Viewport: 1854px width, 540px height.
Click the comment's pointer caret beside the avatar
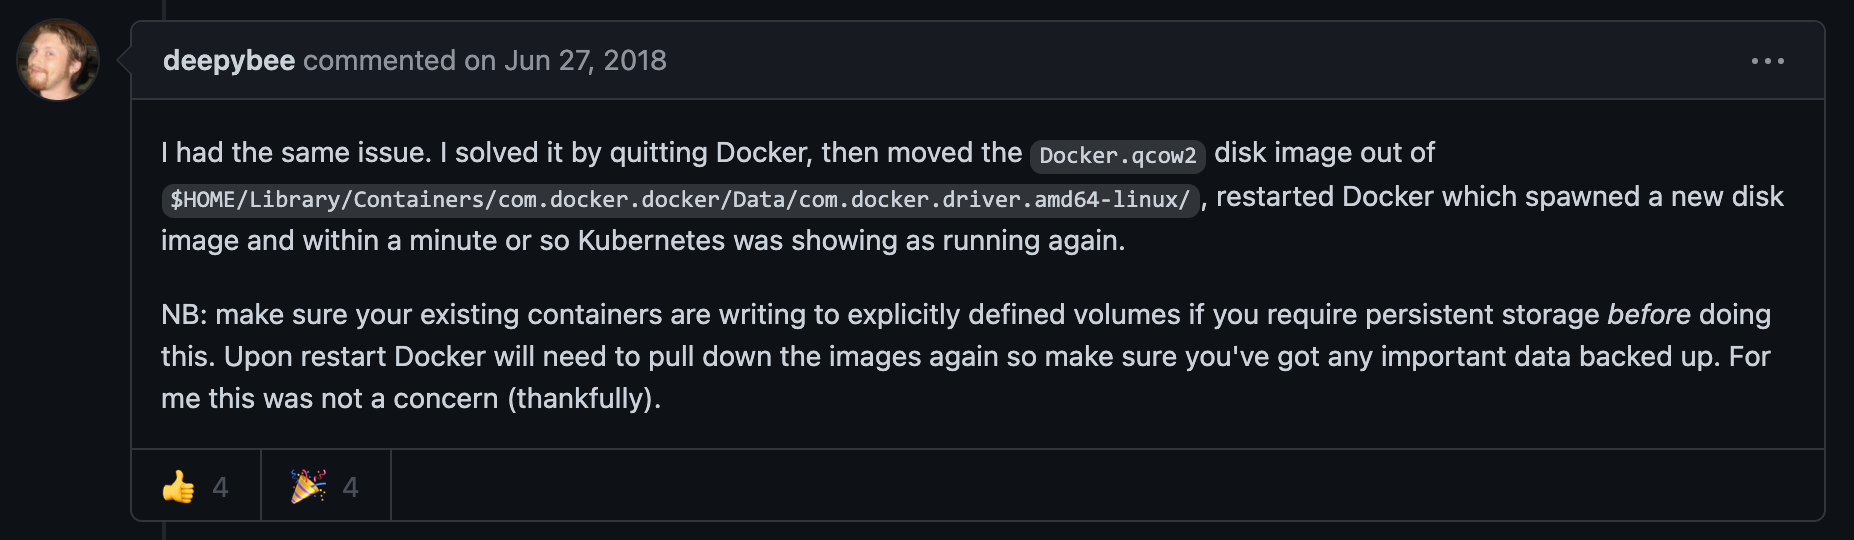[x=124, y=60]
